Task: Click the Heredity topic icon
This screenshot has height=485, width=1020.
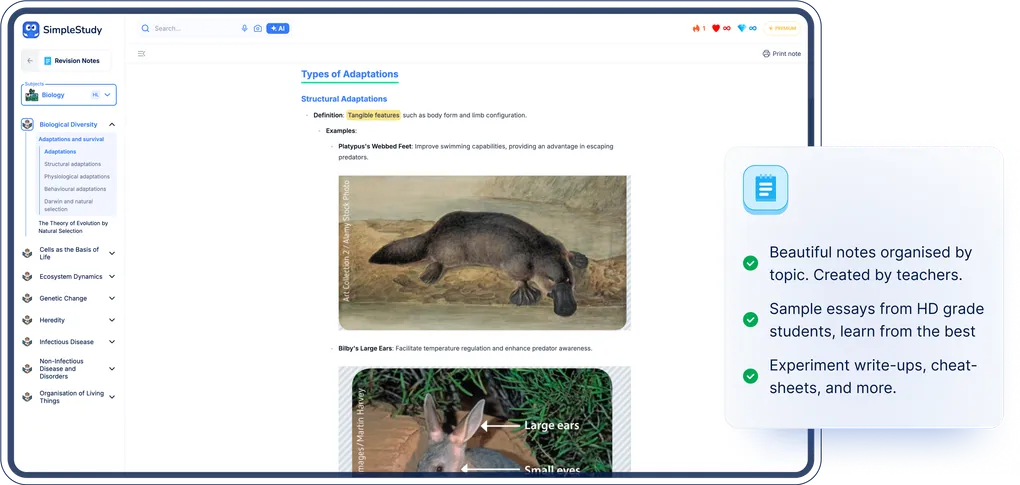Action: pos(27,320)
